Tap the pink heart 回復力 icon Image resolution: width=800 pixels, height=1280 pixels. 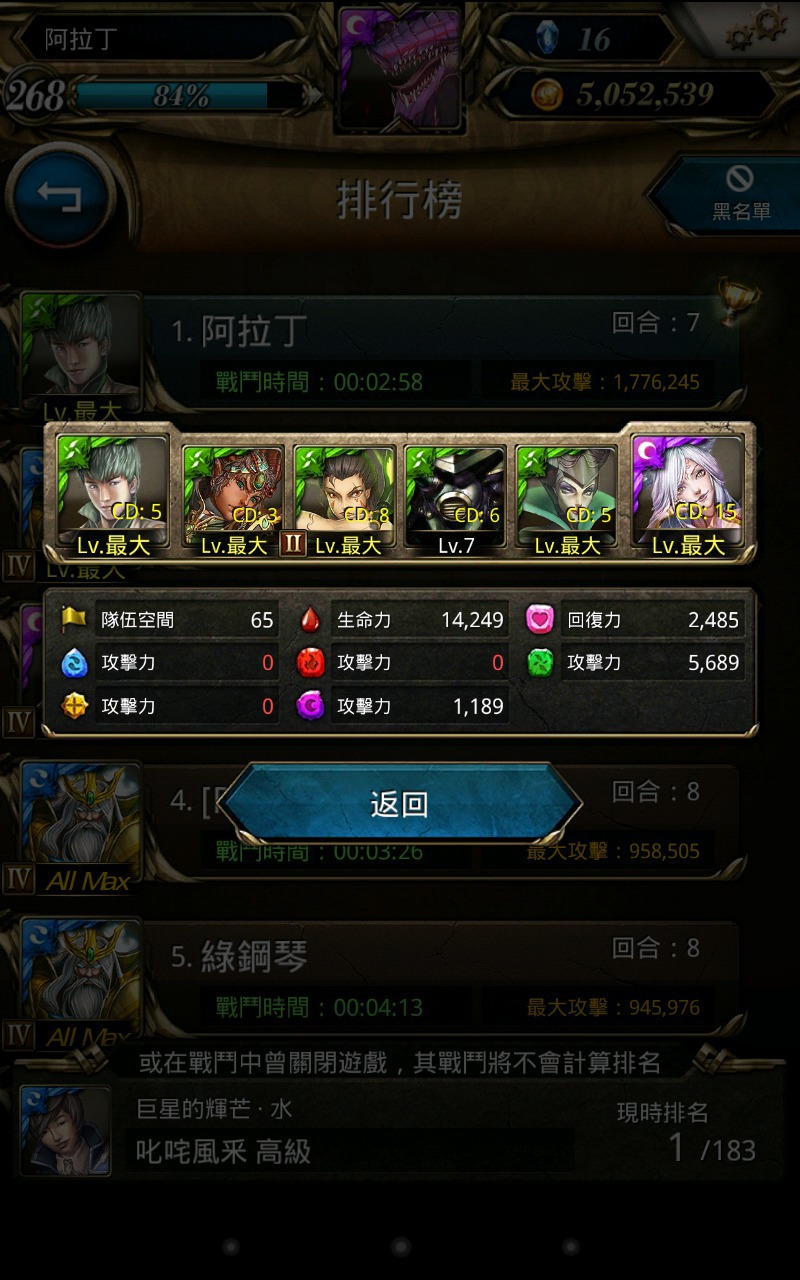coord(539,620)
